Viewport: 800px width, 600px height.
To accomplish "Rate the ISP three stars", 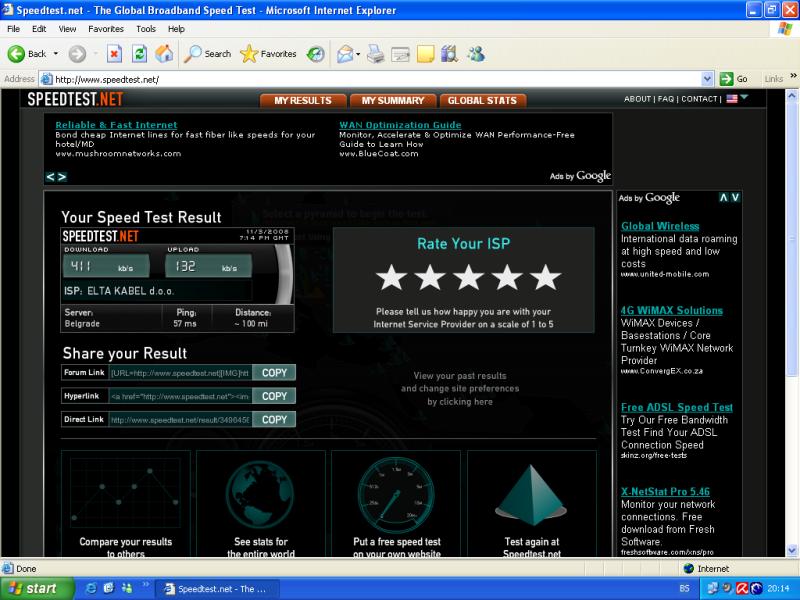I will [x=468, y=278].
